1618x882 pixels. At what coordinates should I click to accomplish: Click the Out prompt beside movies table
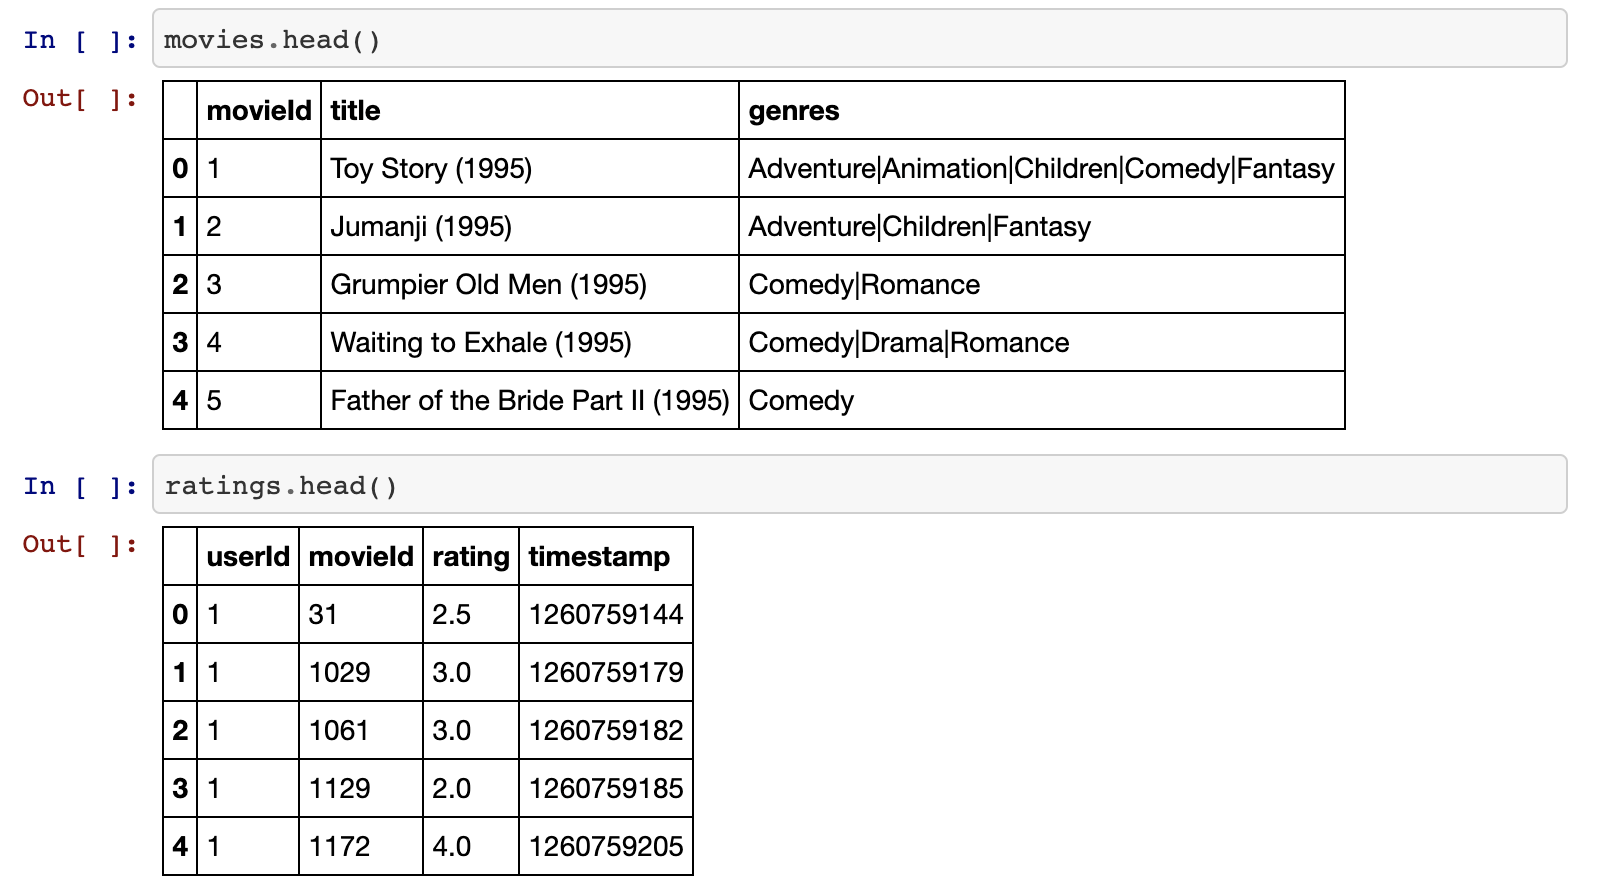(x=79, y=99)
